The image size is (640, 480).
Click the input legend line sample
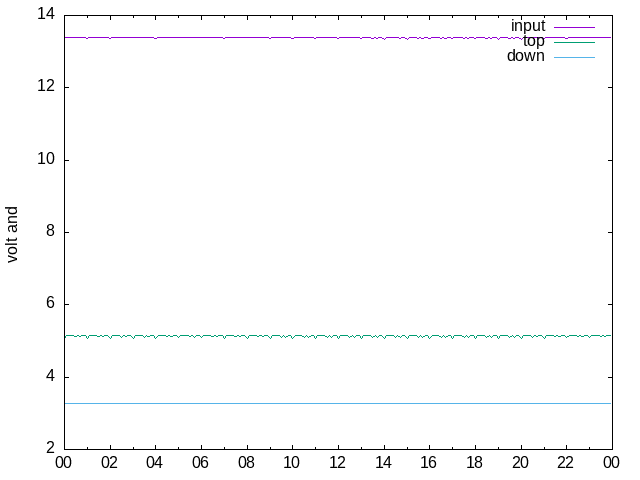click(x=574, y=27)
